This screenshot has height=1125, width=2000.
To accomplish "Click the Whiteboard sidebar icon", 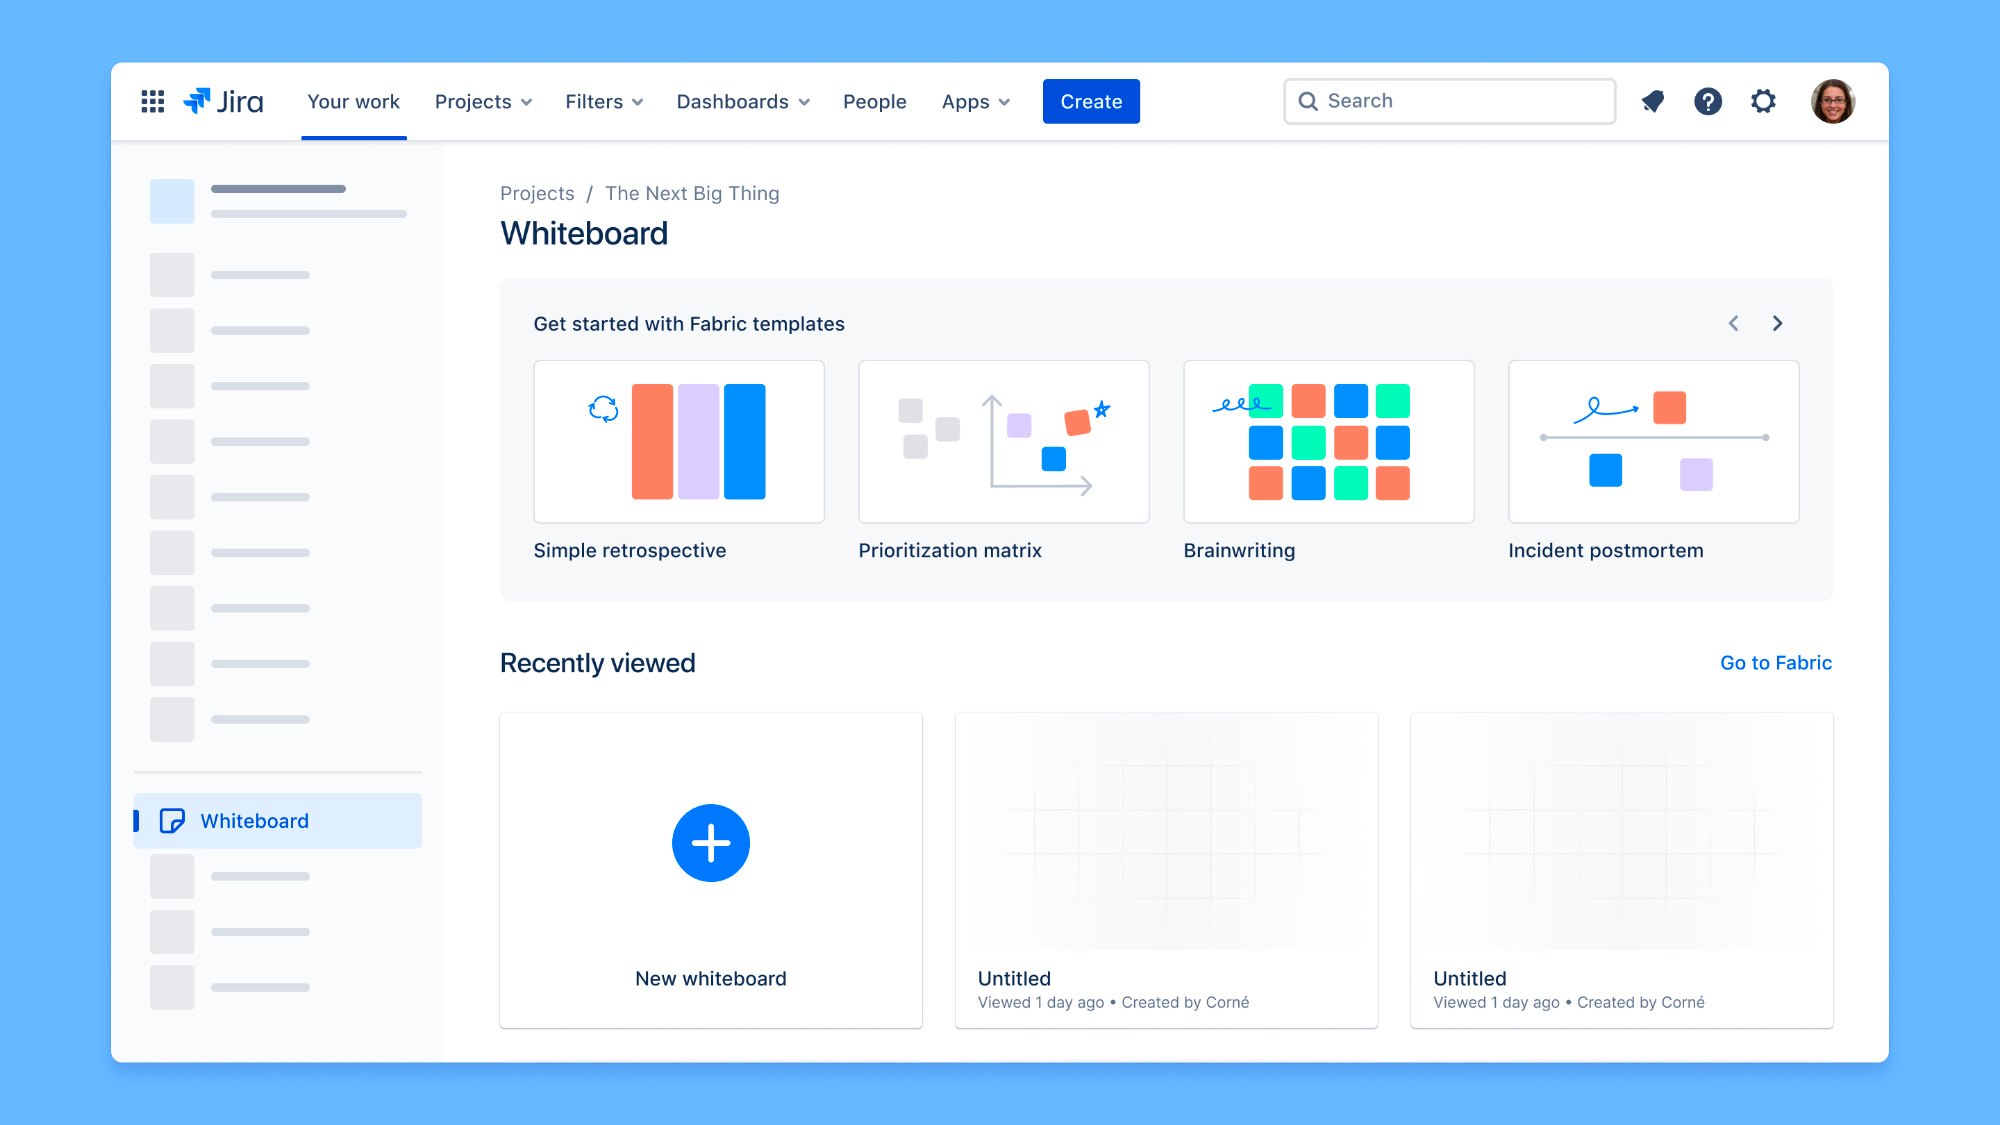I will tap(172, 821).
